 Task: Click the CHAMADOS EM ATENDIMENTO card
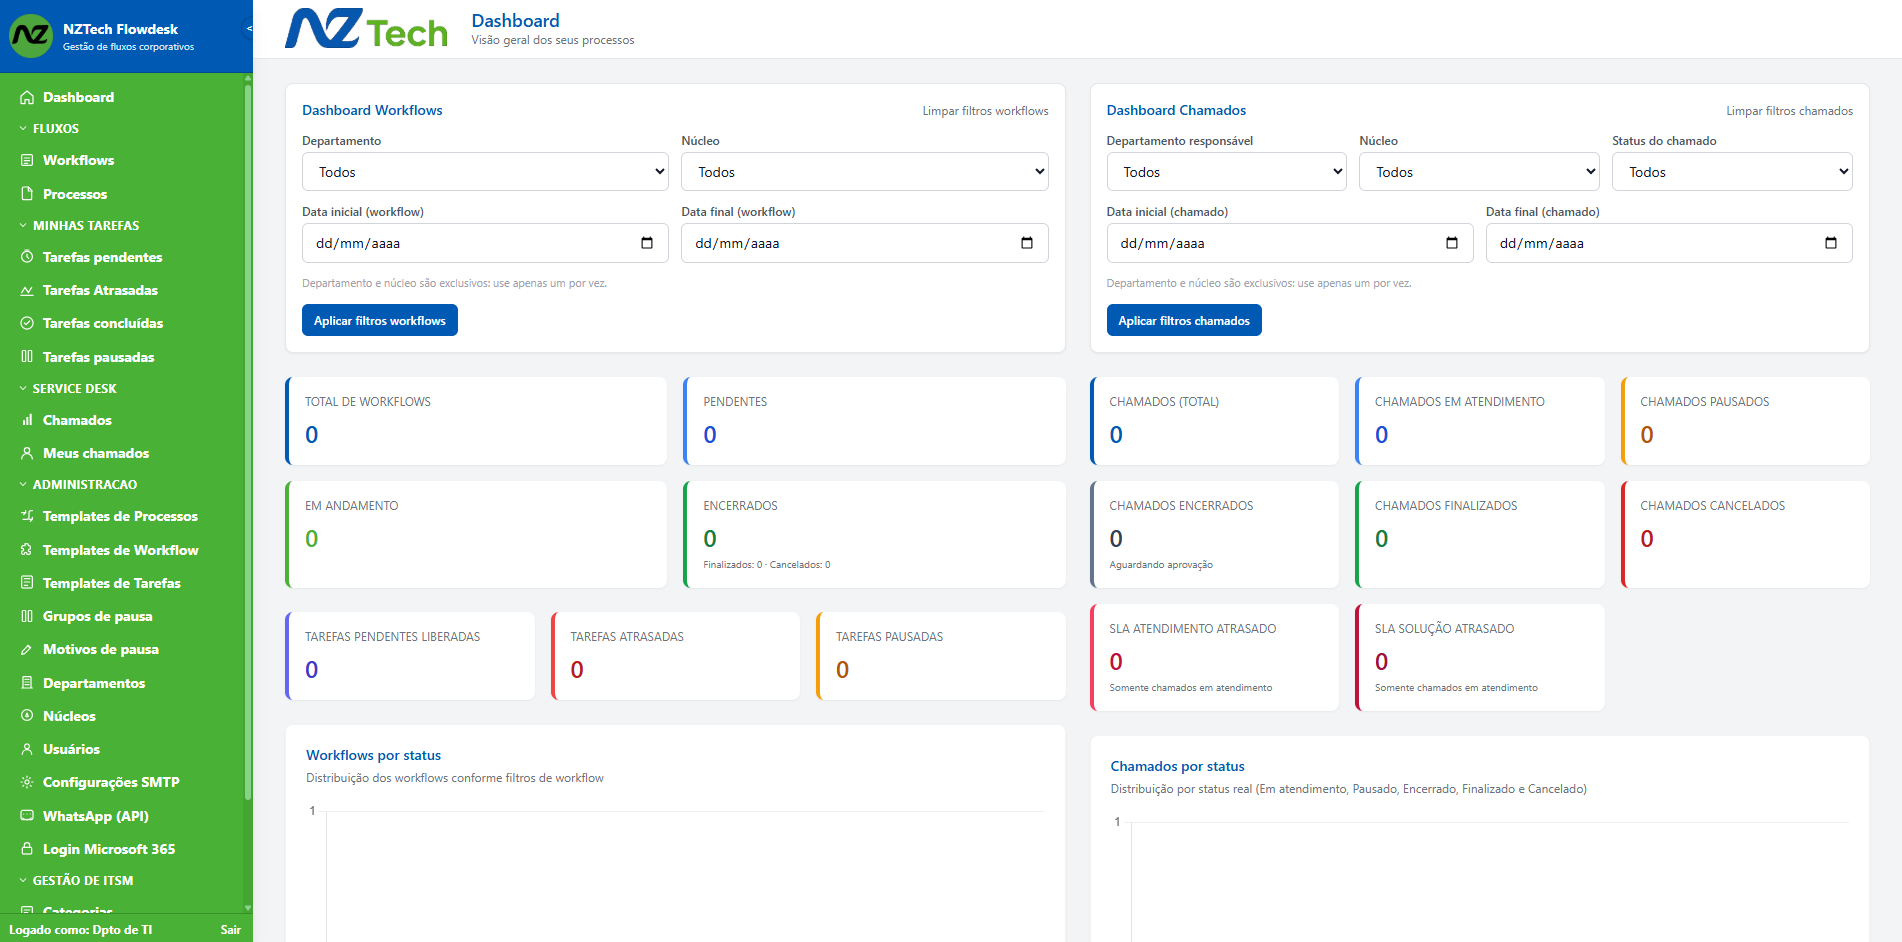pos(1480,421)
